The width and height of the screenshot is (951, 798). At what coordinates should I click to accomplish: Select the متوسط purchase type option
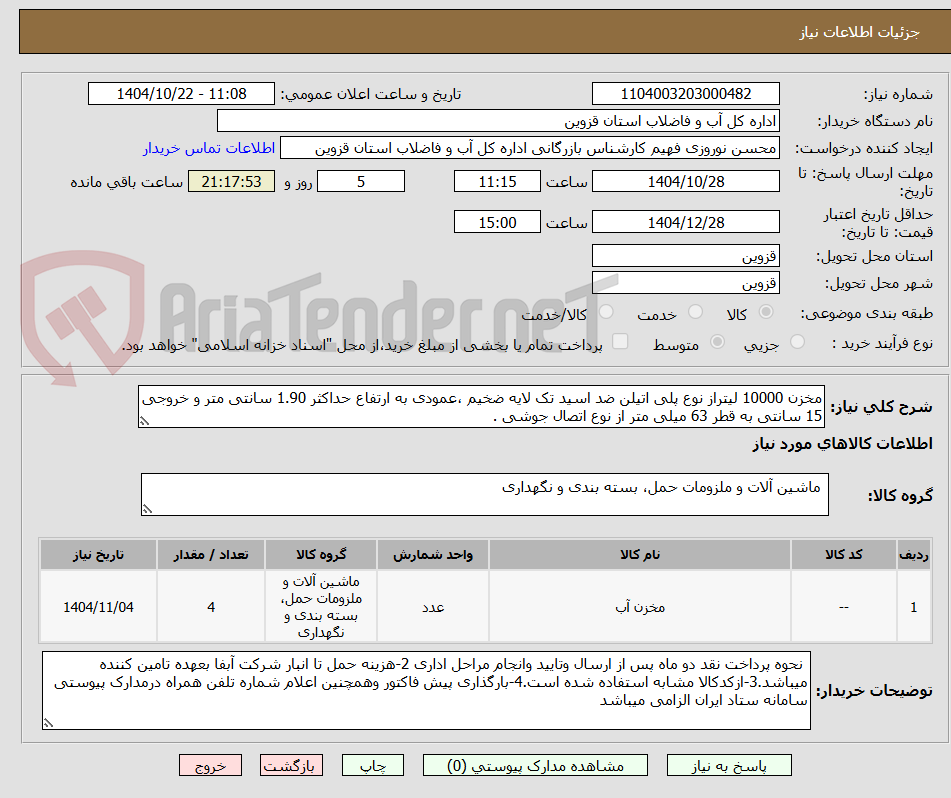pos(716,341)
